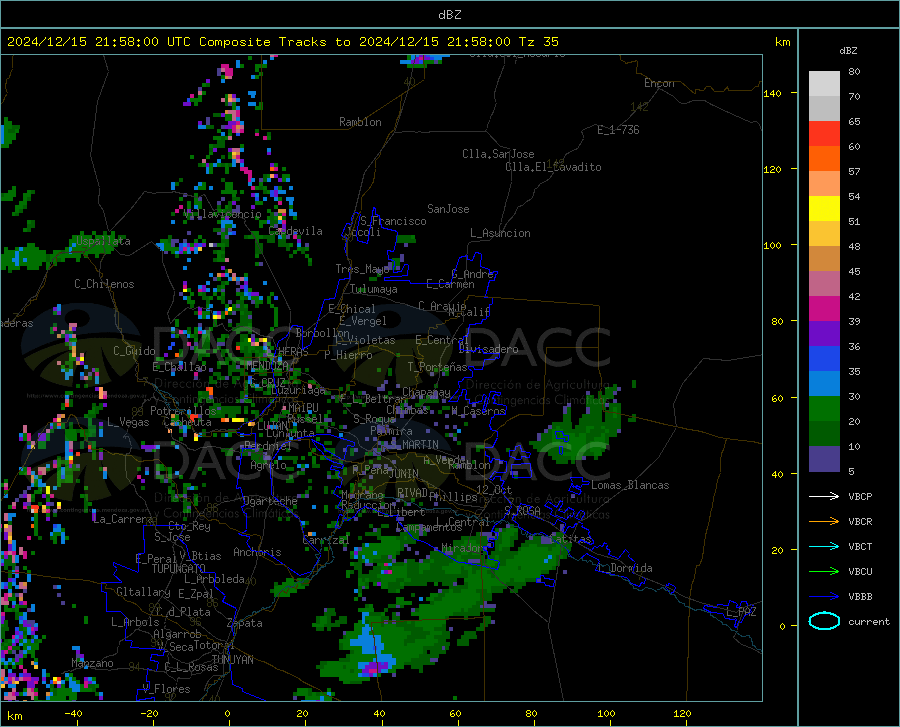900x727 pixels.
Task: Click the green VBCU arrow in legend
Action: pos(824,572)
